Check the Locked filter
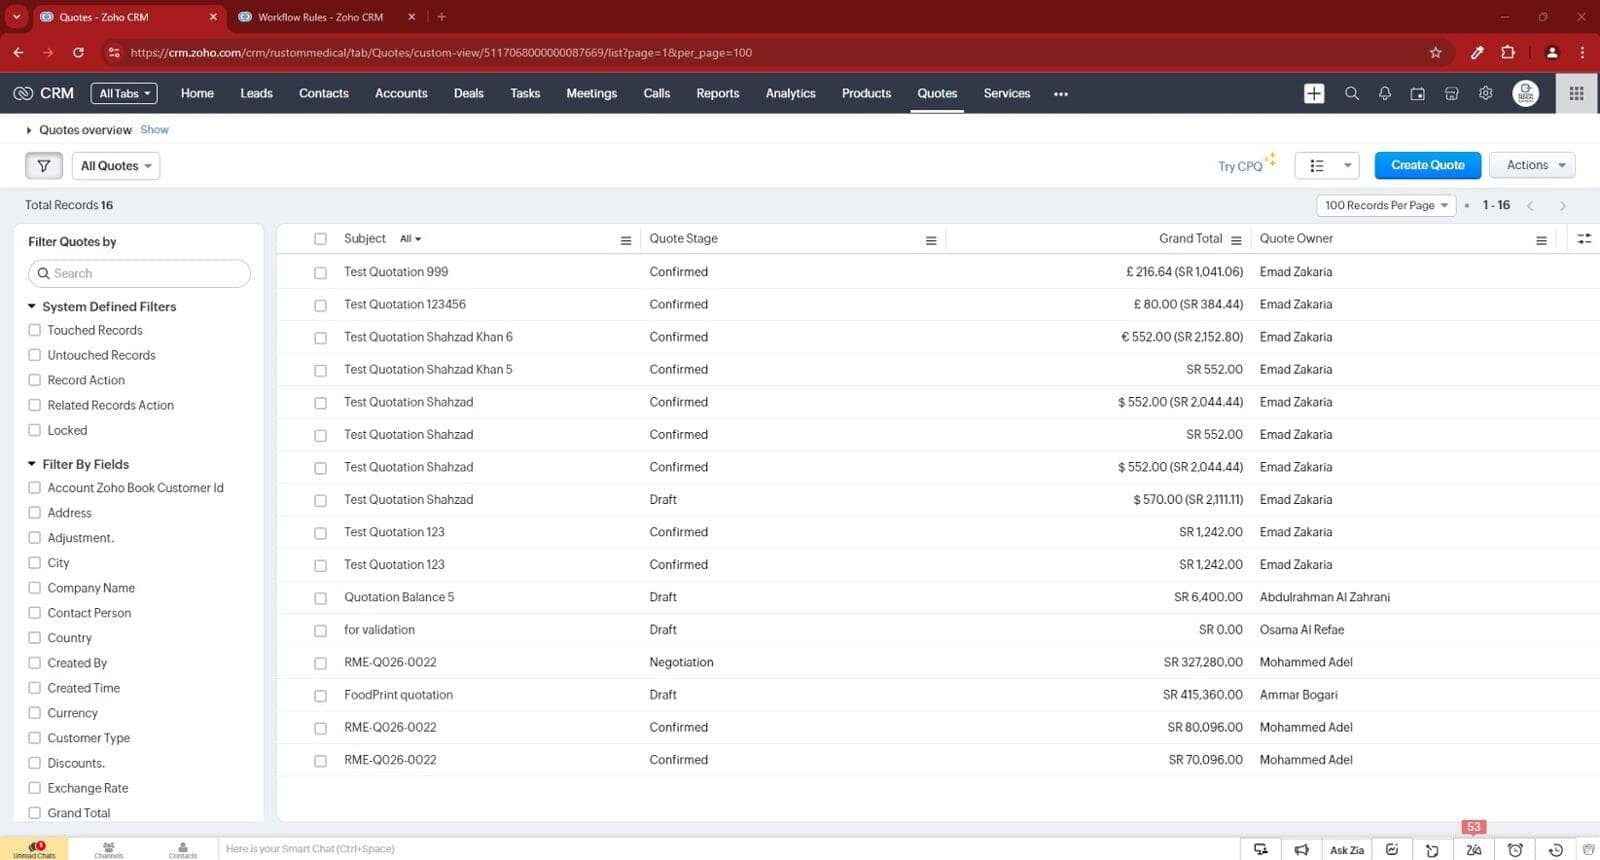This screenshot has width=1600, height=860. (x=35, y=430)
